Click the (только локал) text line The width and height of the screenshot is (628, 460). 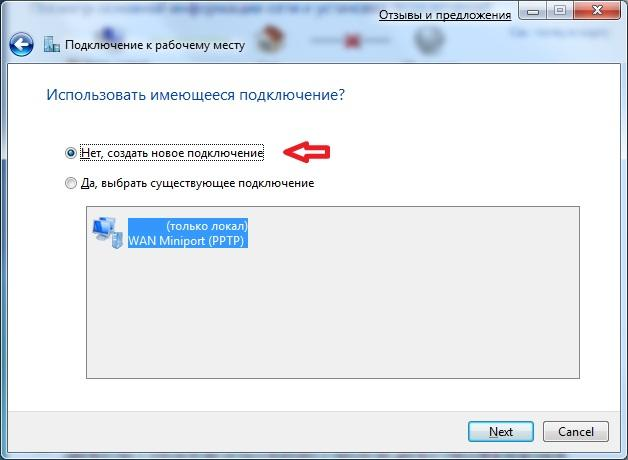[207, 226]
